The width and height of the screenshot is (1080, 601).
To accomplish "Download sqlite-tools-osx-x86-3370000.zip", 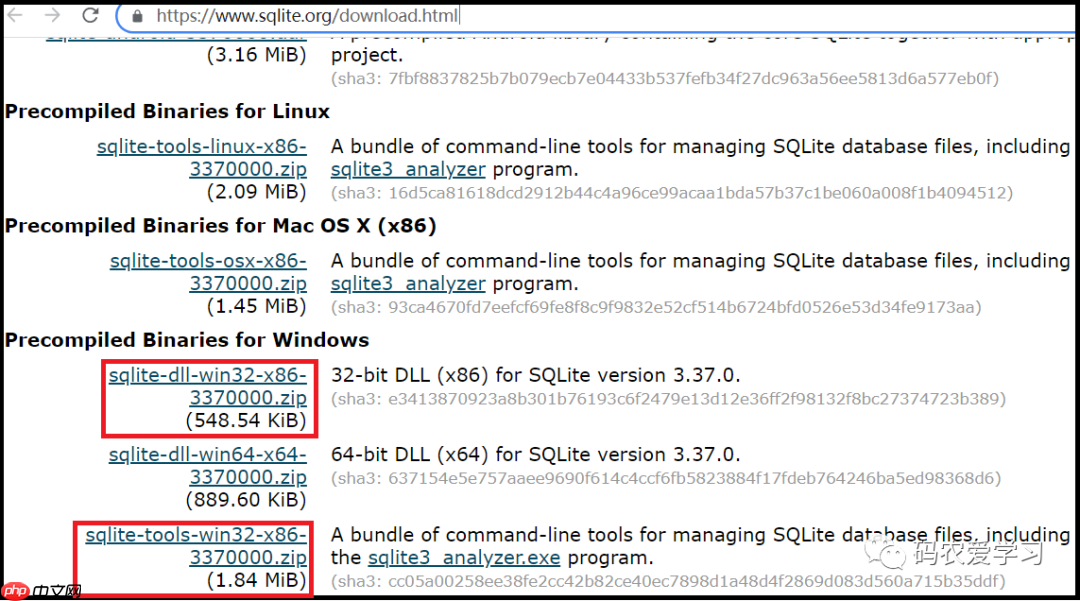I will 208,272.
